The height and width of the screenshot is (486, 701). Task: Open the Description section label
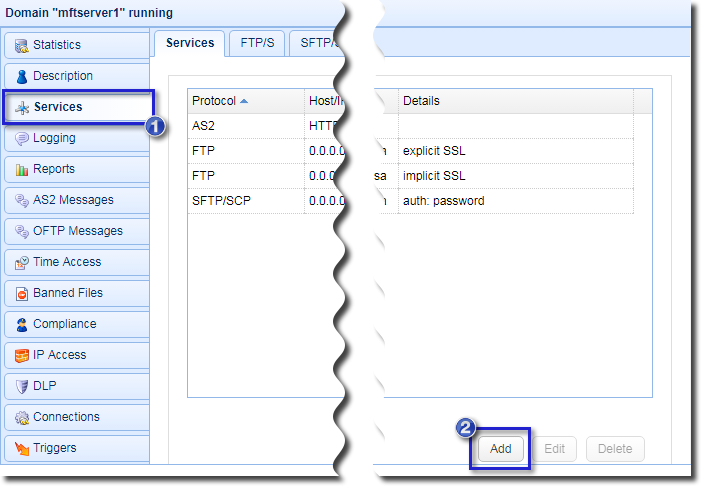coord(63,76)
